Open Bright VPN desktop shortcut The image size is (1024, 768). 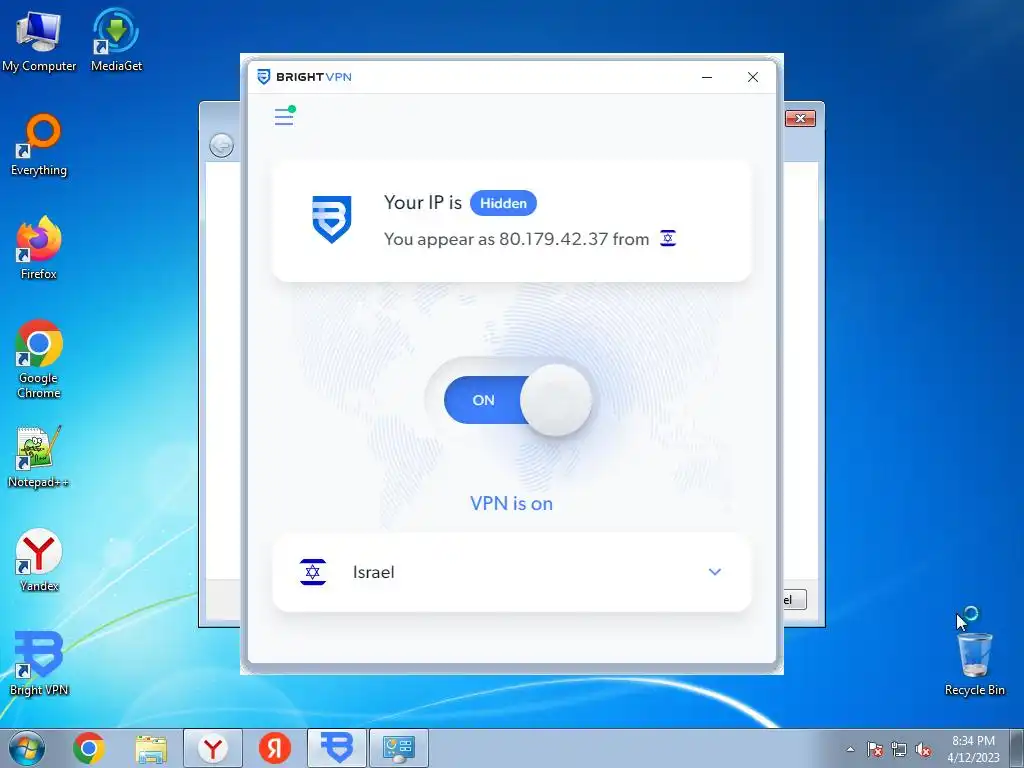point(39,664)
